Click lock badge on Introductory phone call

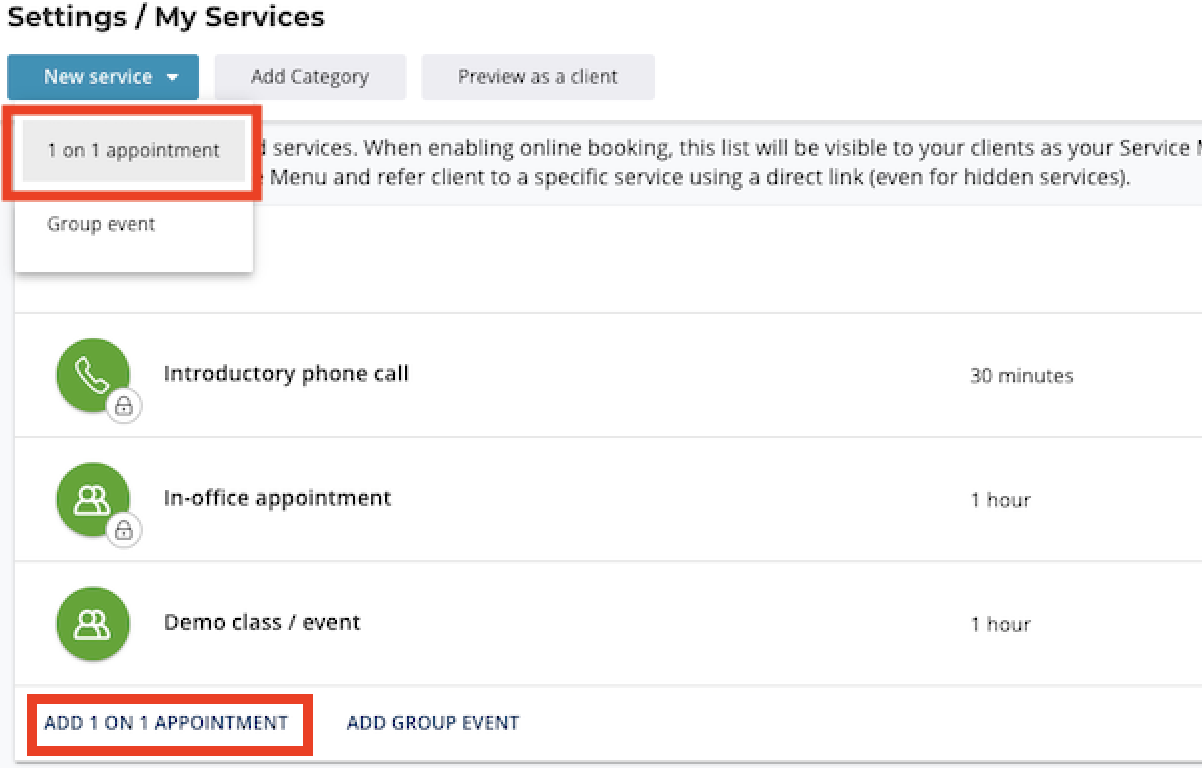(124, 406)
